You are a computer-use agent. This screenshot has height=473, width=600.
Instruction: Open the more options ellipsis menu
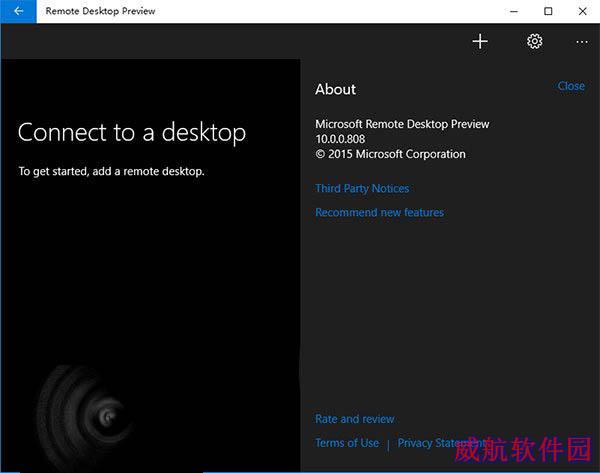point(582,42)
